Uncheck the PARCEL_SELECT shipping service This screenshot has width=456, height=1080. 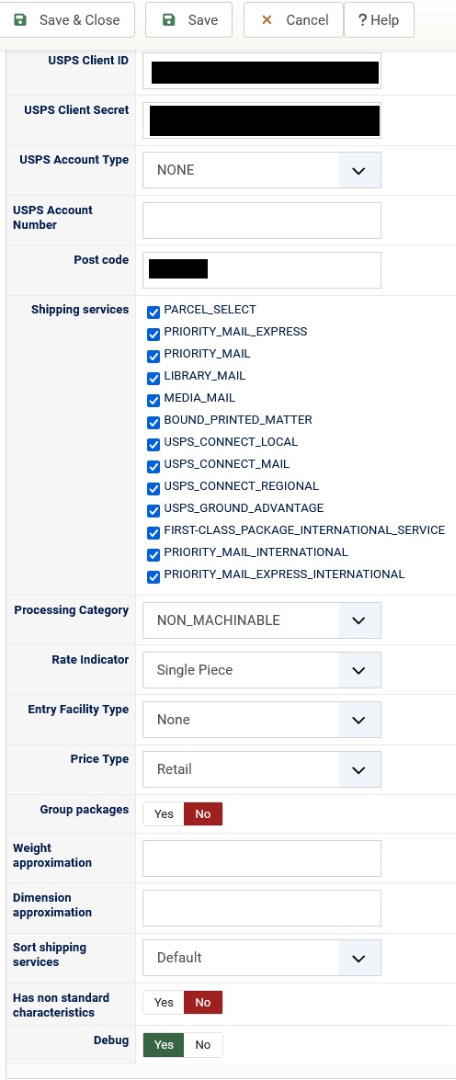pyautogui.click(x=154, y=313)
